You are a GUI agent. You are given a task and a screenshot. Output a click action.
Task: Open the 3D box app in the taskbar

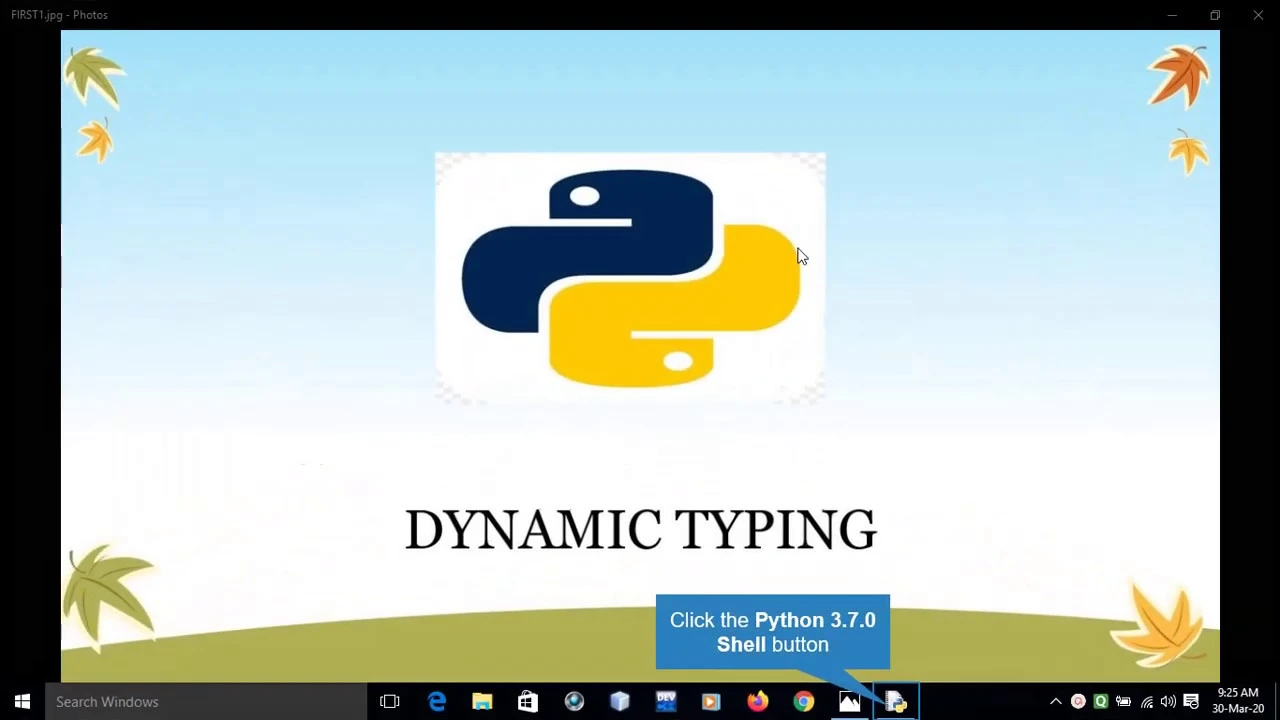620,702
